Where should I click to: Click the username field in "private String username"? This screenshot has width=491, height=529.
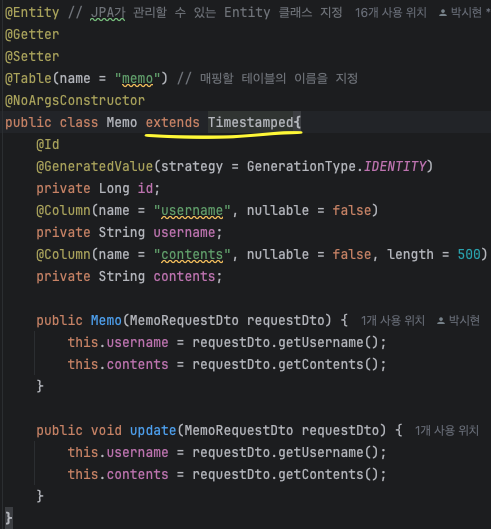[x=184, y=232]
